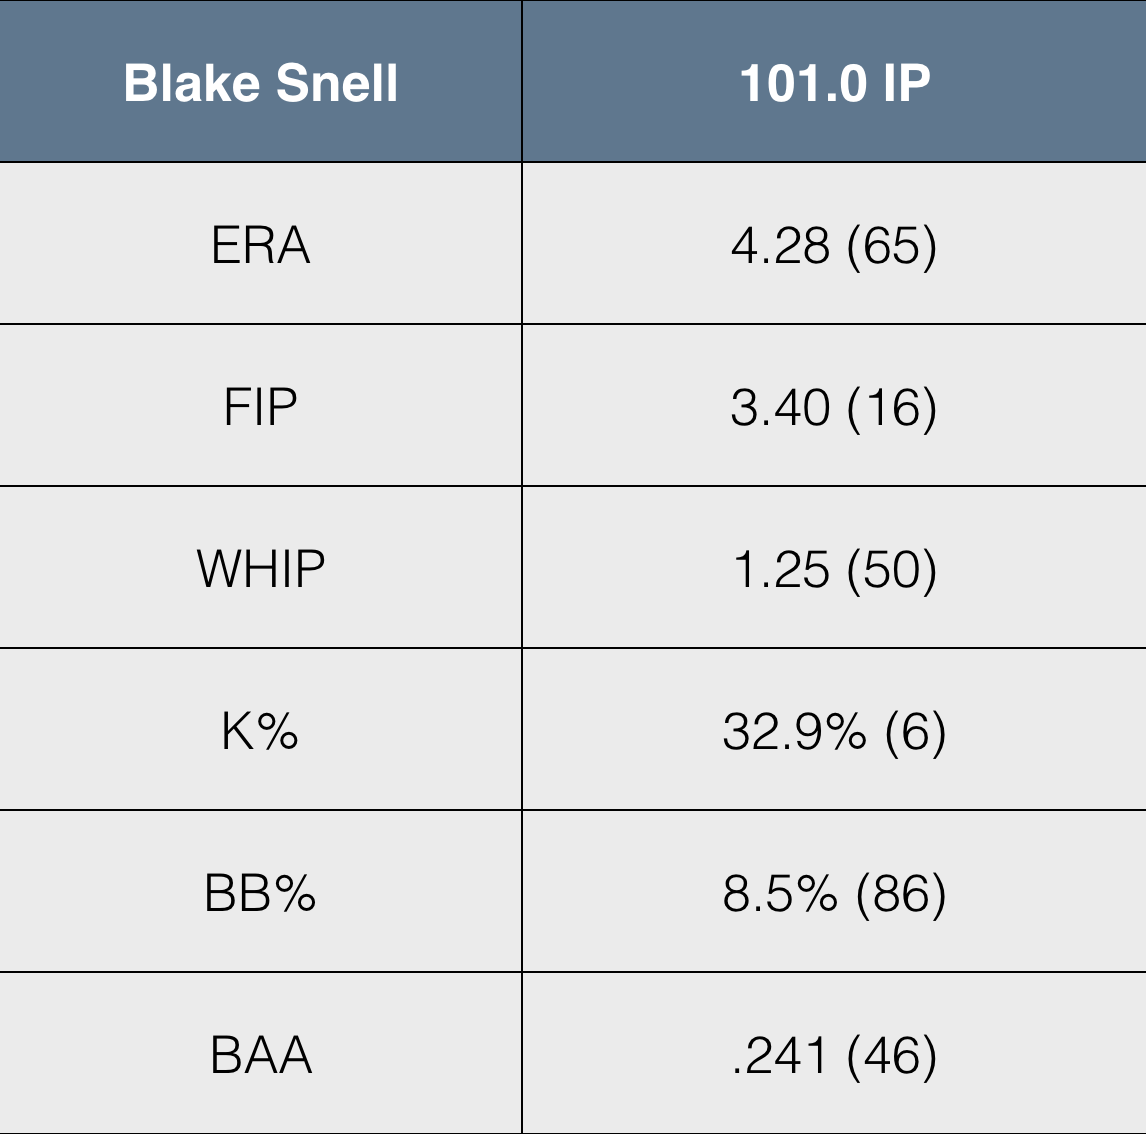Click the ERA rank number 65
The height and width of the screenshot is (1134, 1146).
click(x=891, y=245)
